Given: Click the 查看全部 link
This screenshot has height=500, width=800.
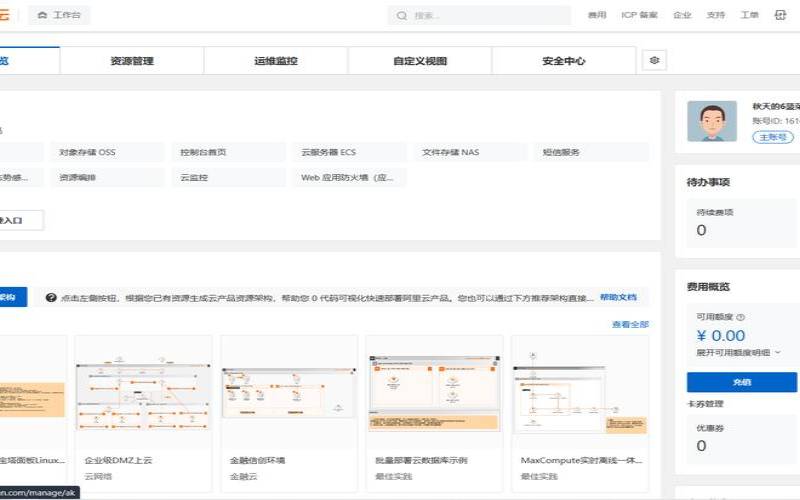Looking at the screenshot, I should tap(630, 324).
